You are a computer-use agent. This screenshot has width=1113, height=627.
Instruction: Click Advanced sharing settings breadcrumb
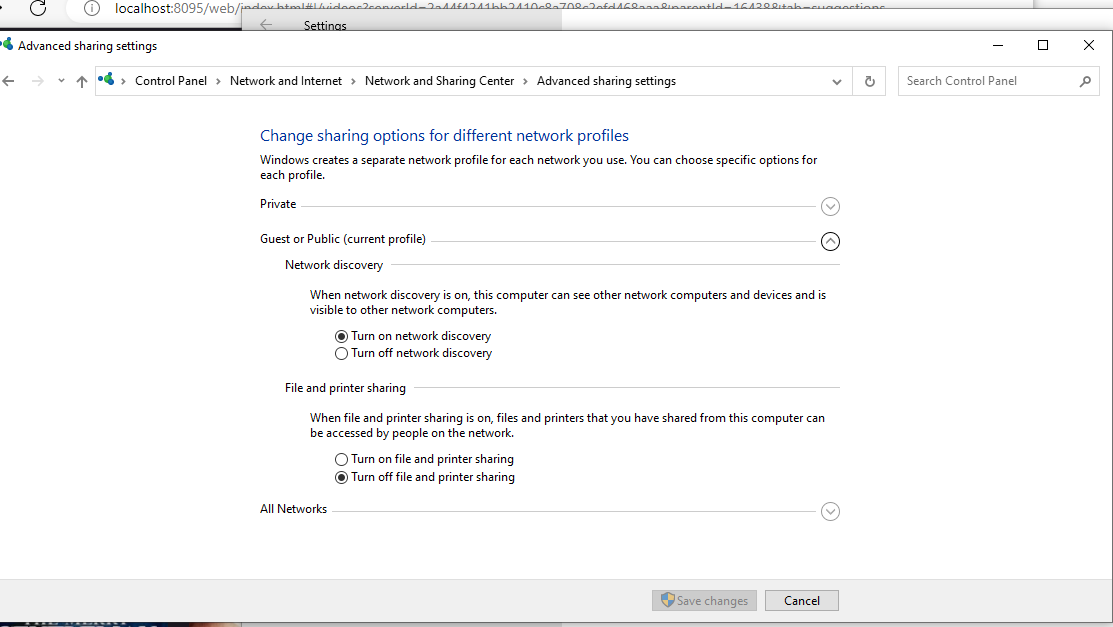(x=606, y=81)
